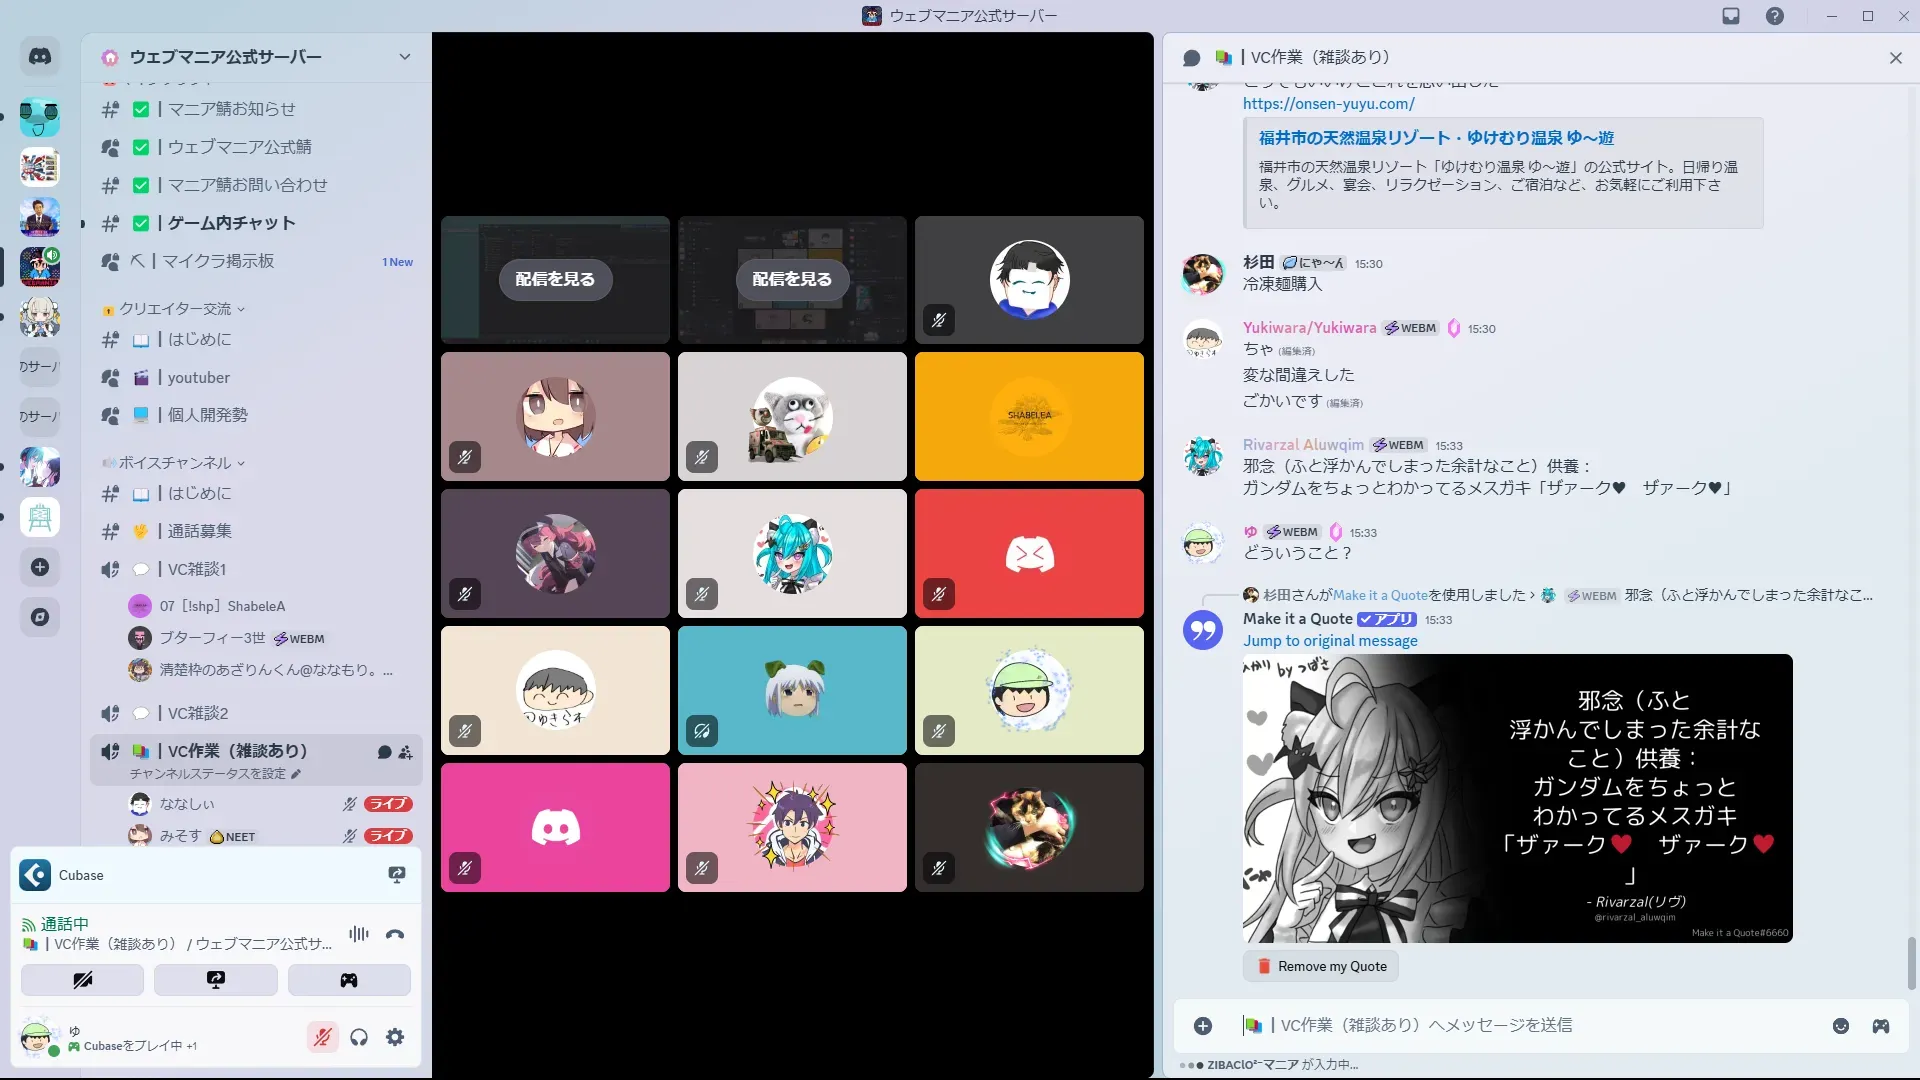Turn on camera in voice panel
Screen dimensions: 1920x1080
(x=83, y=980)
